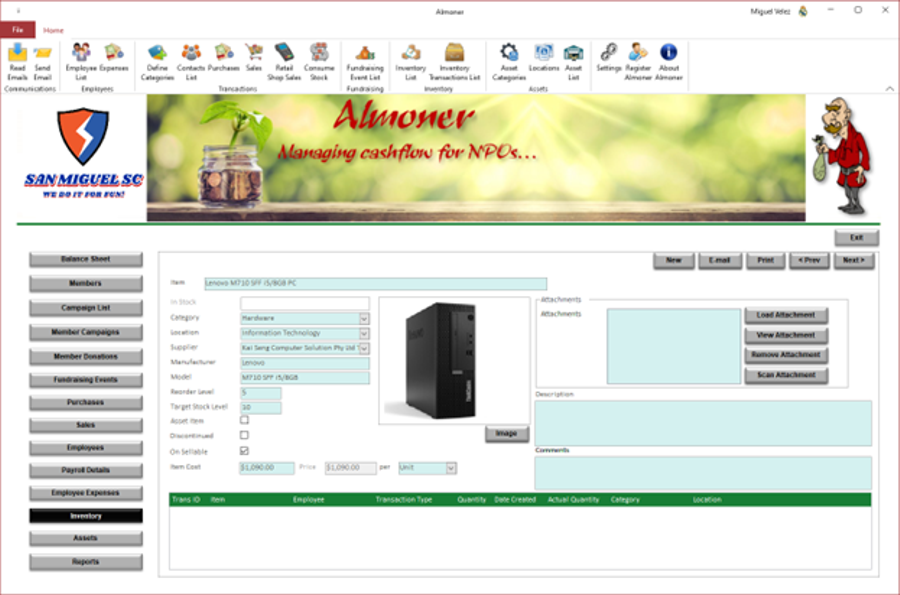Click into the Description text box

(x=703, y=423)
